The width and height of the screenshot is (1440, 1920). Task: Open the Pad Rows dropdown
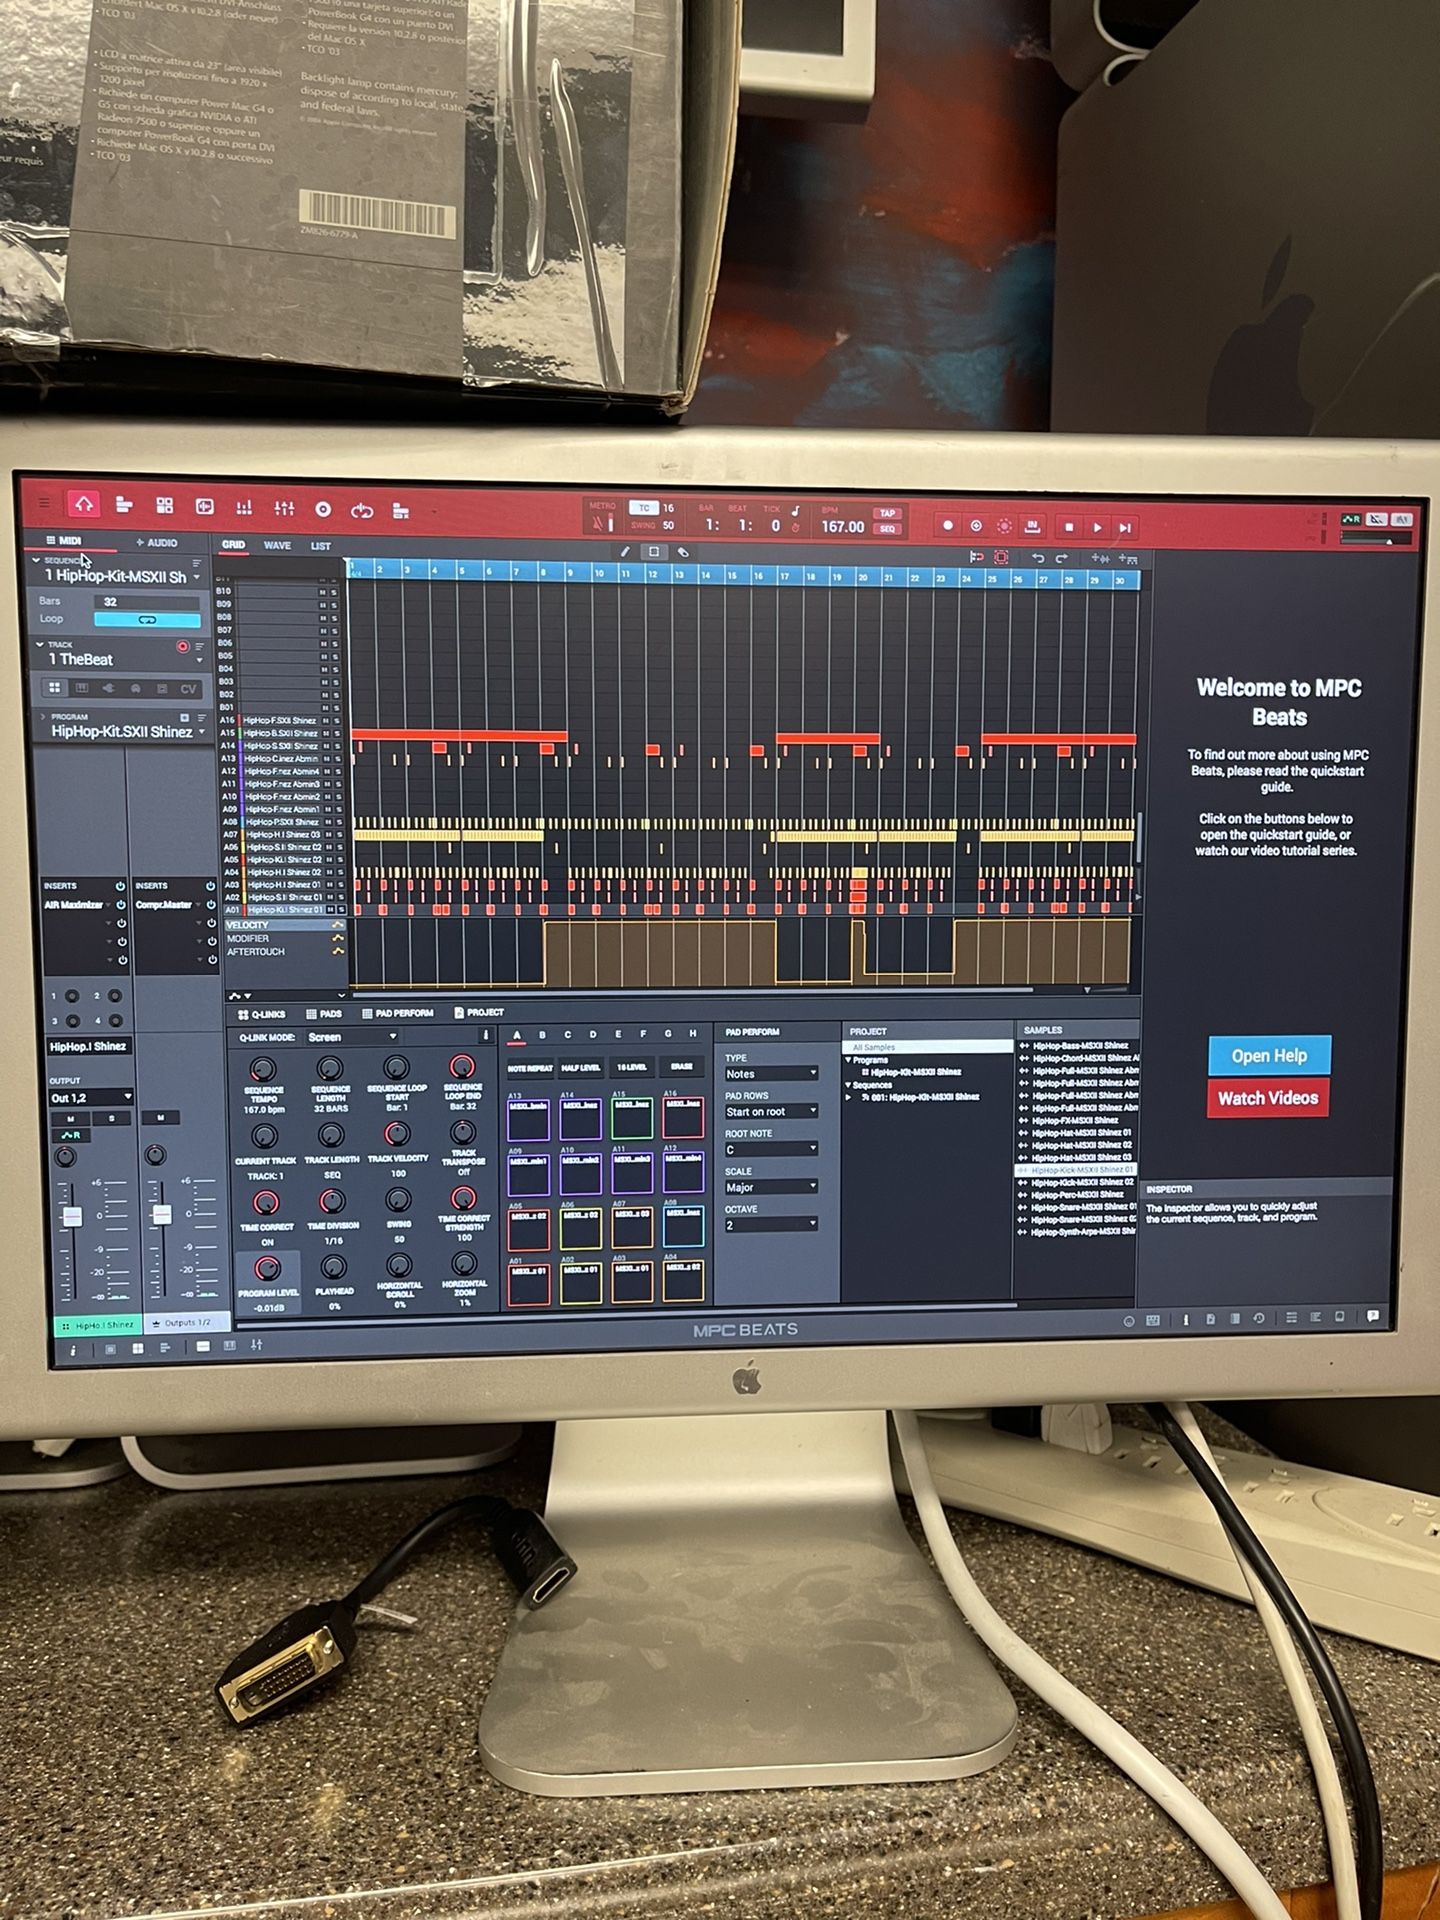[x=771, y=1111]
